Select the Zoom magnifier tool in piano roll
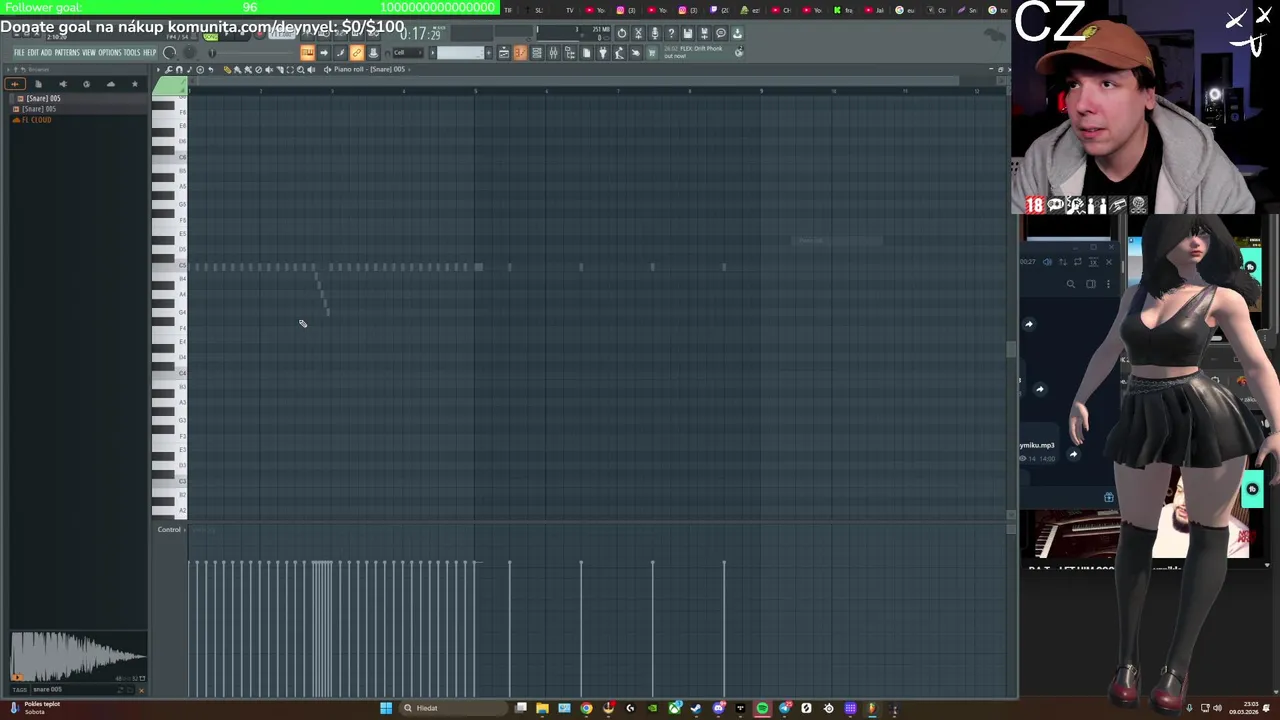Screen dimensions: 1280x720 [x=301, y=69]
